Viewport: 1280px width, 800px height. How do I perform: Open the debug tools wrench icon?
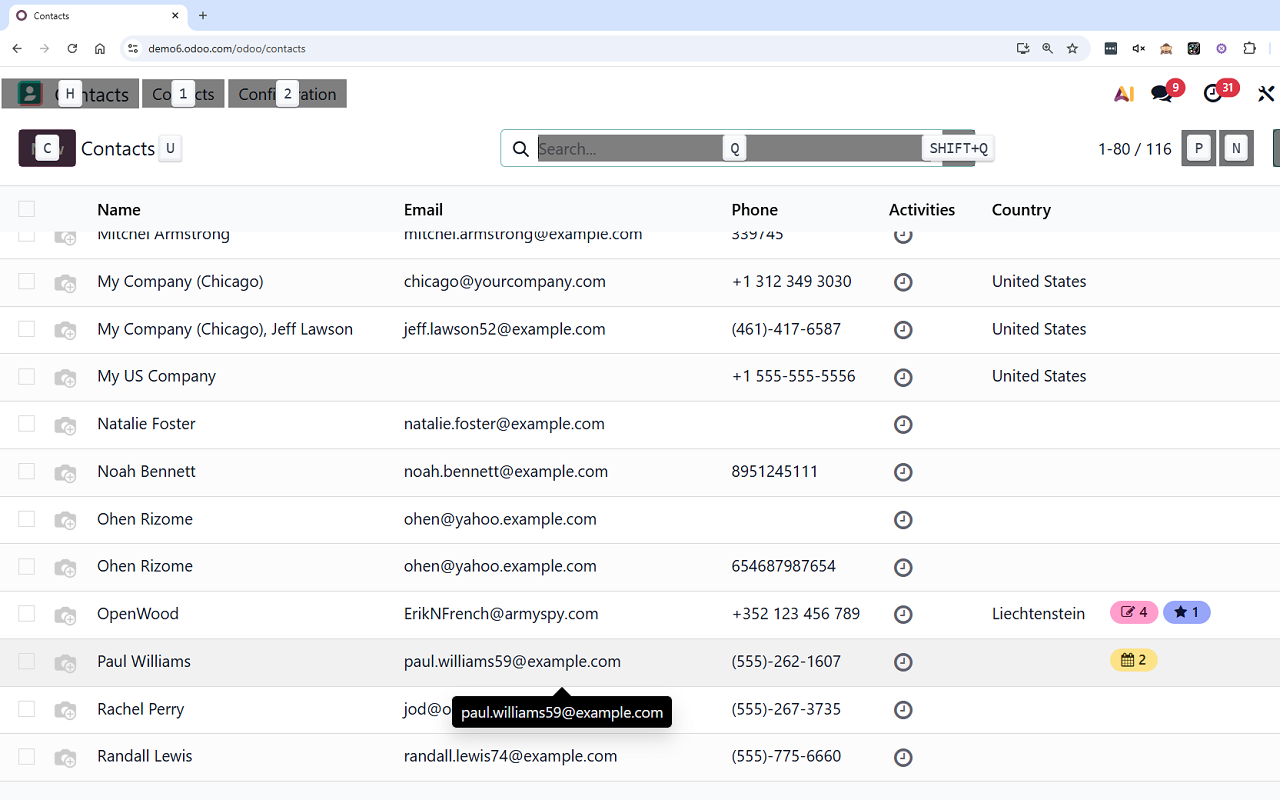coord(1266,94)
